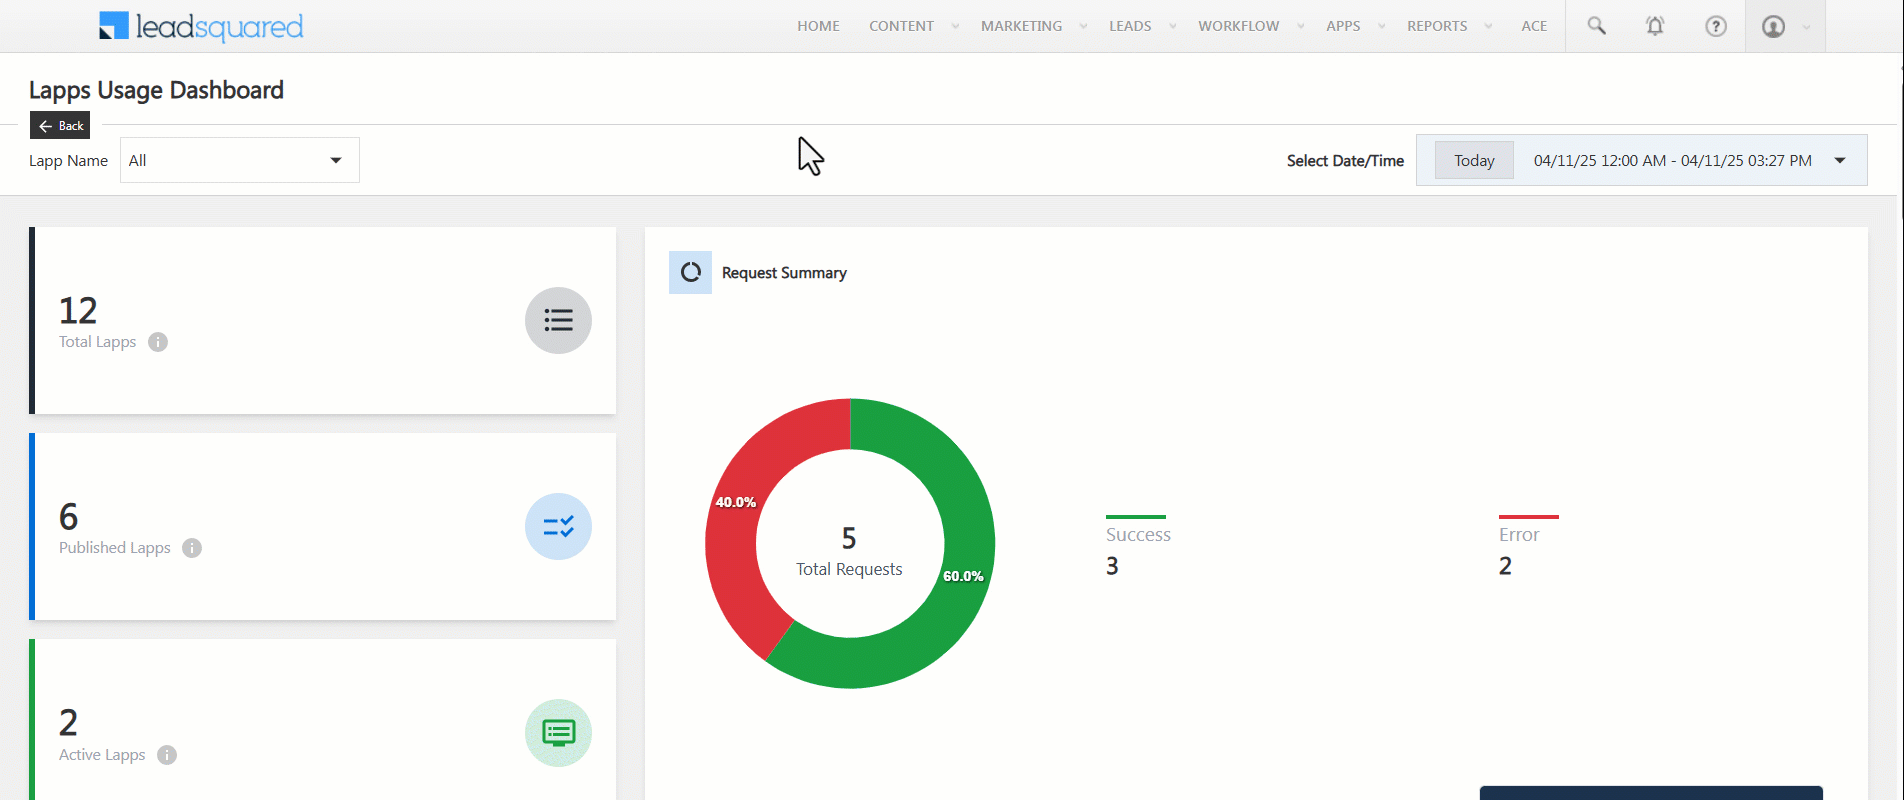Open the search magnifier icon
Image resolution: width=1904 pixels, height=800 pixels.
[x=1596, y=26]
